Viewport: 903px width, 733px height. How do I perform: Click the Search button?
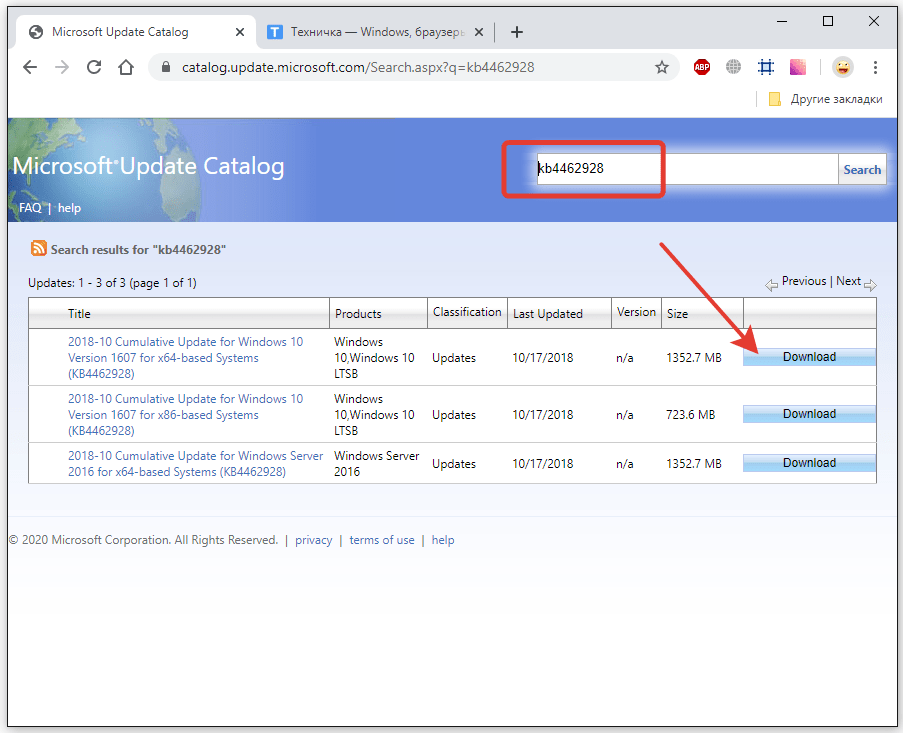862,169
